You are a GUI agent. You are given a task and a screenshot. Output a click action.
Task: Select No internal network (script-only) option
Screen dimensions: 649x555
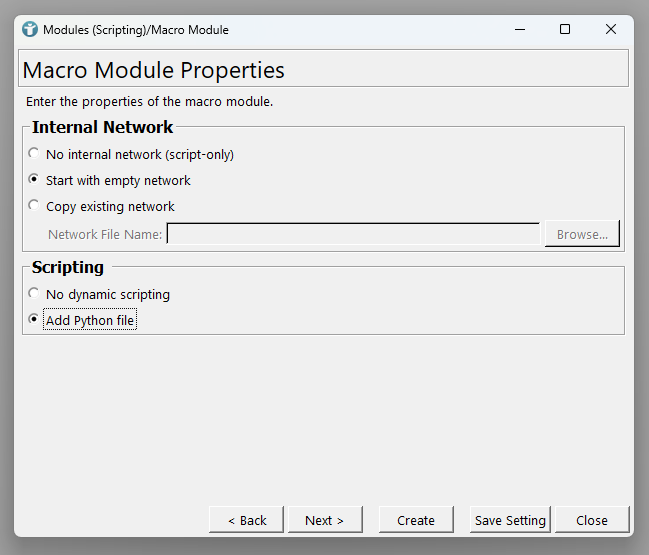coord(35,154)
